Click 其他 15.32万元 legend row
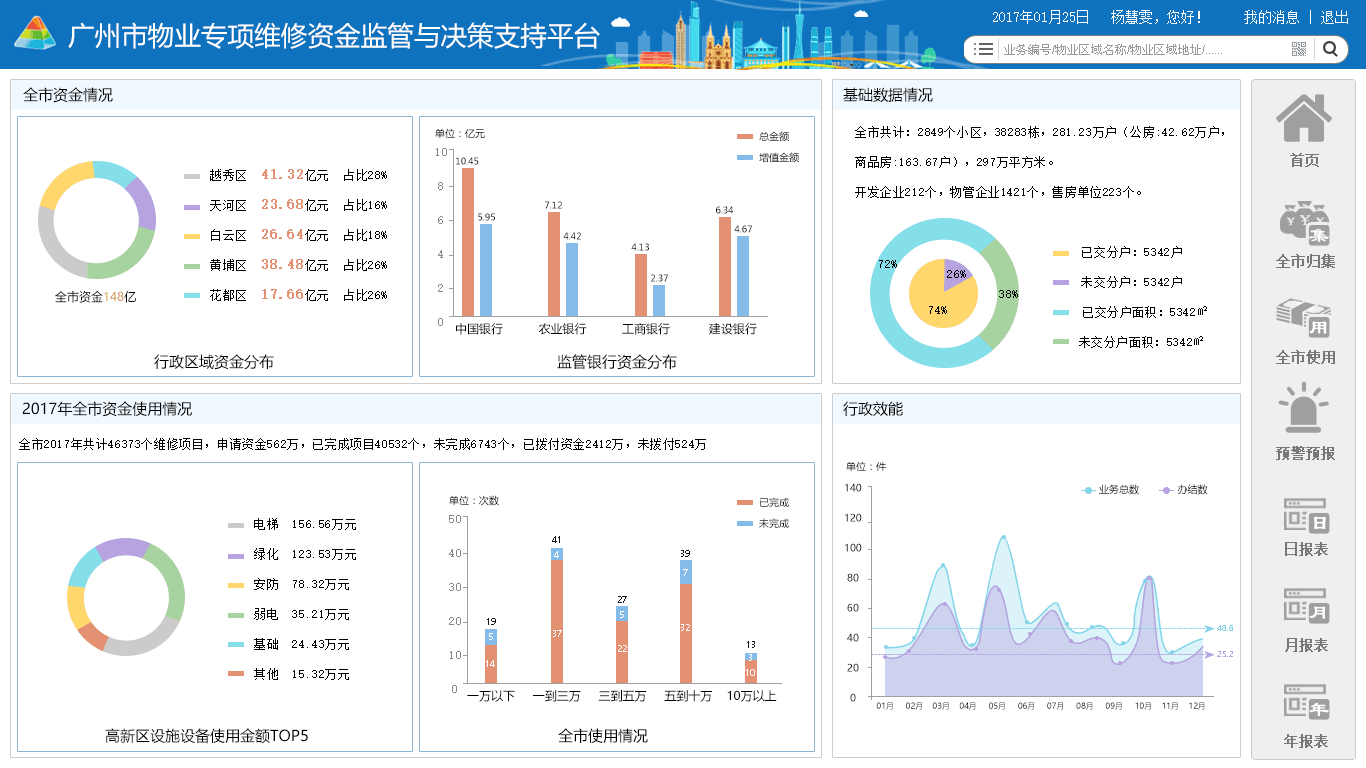Screen dimensions: 1366x768 click(289, 674)
